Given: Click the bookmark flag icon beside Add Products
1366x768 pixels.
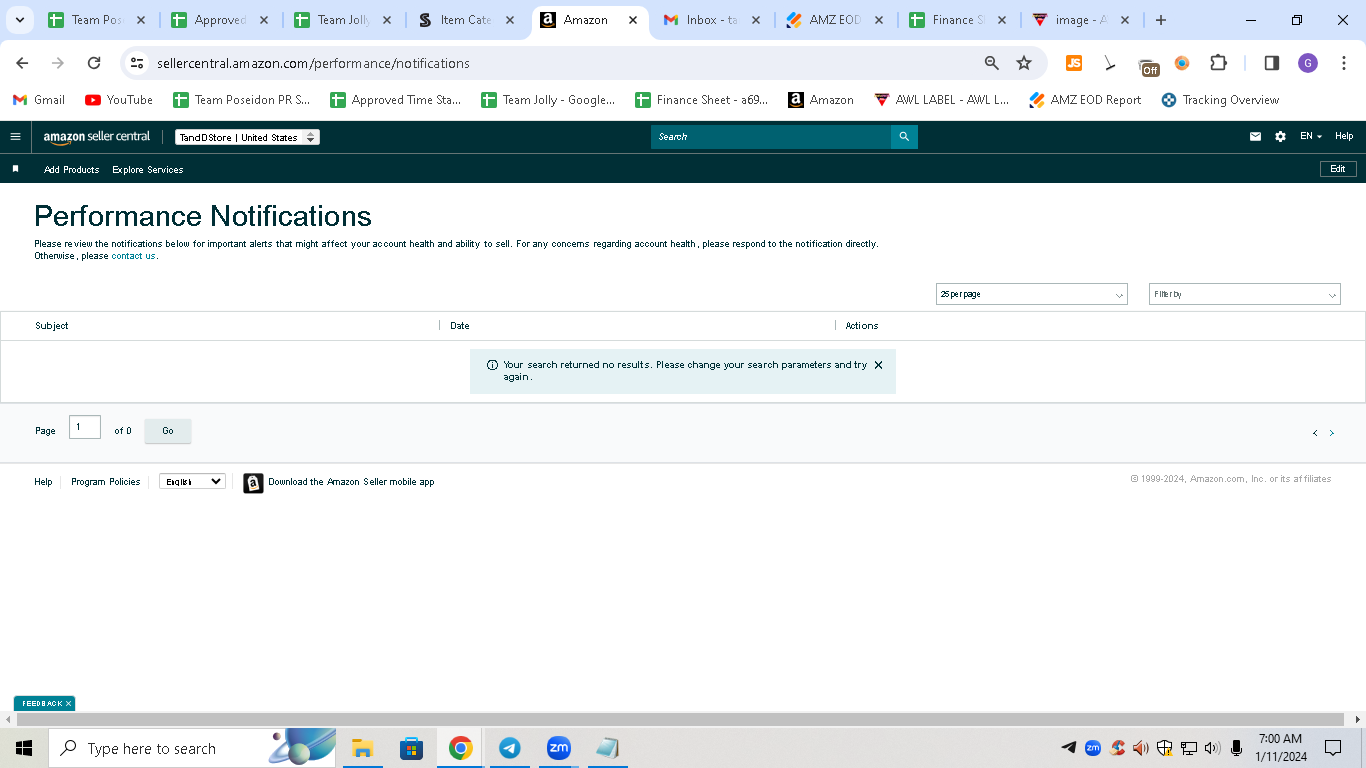Looking at the screenshot, I should tap(15, 169).
